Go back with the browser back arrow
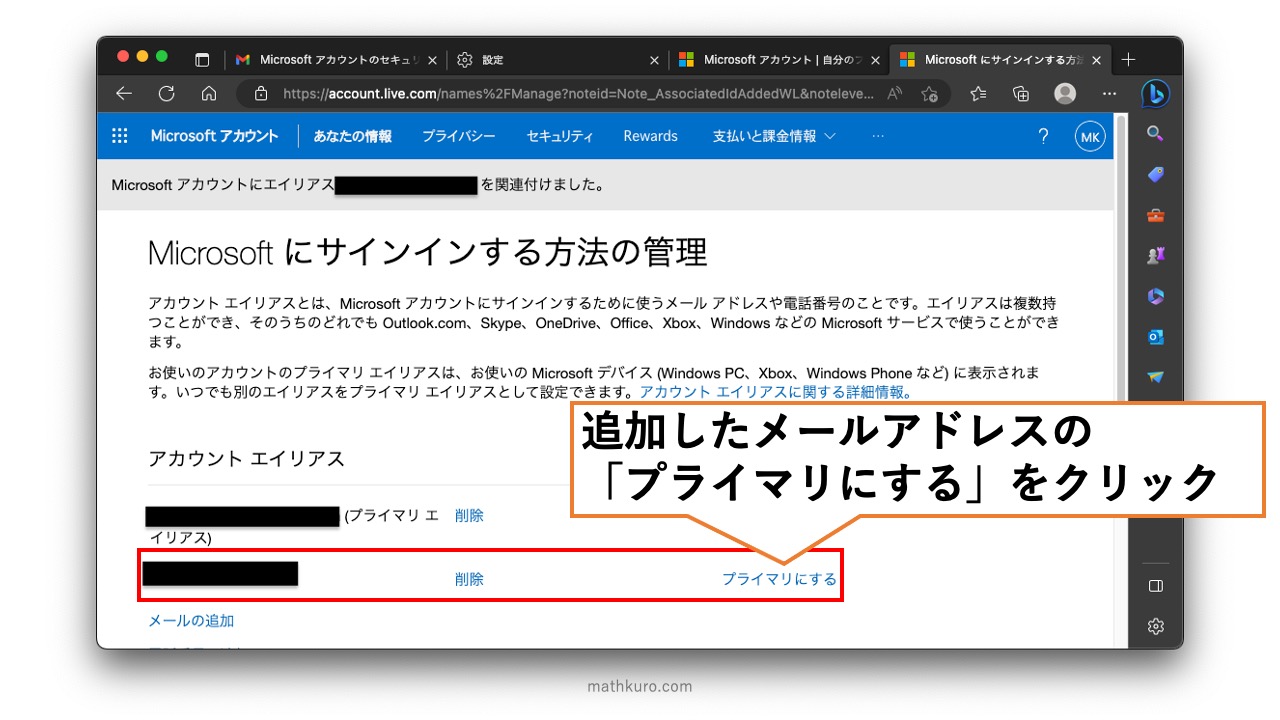 124,93
